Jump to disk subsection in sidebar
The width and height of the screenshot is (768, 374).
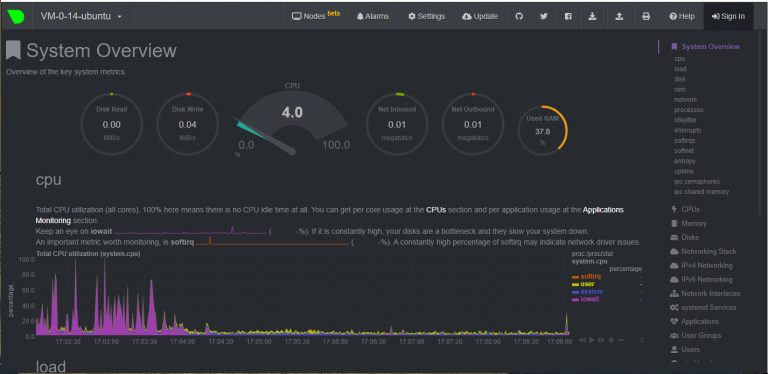(680, 79)
